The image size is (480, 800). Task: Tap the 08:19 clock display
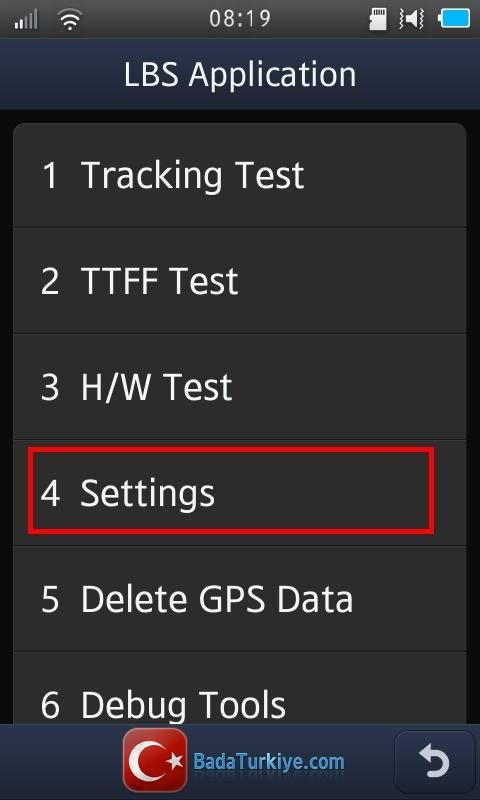(240, 19)
